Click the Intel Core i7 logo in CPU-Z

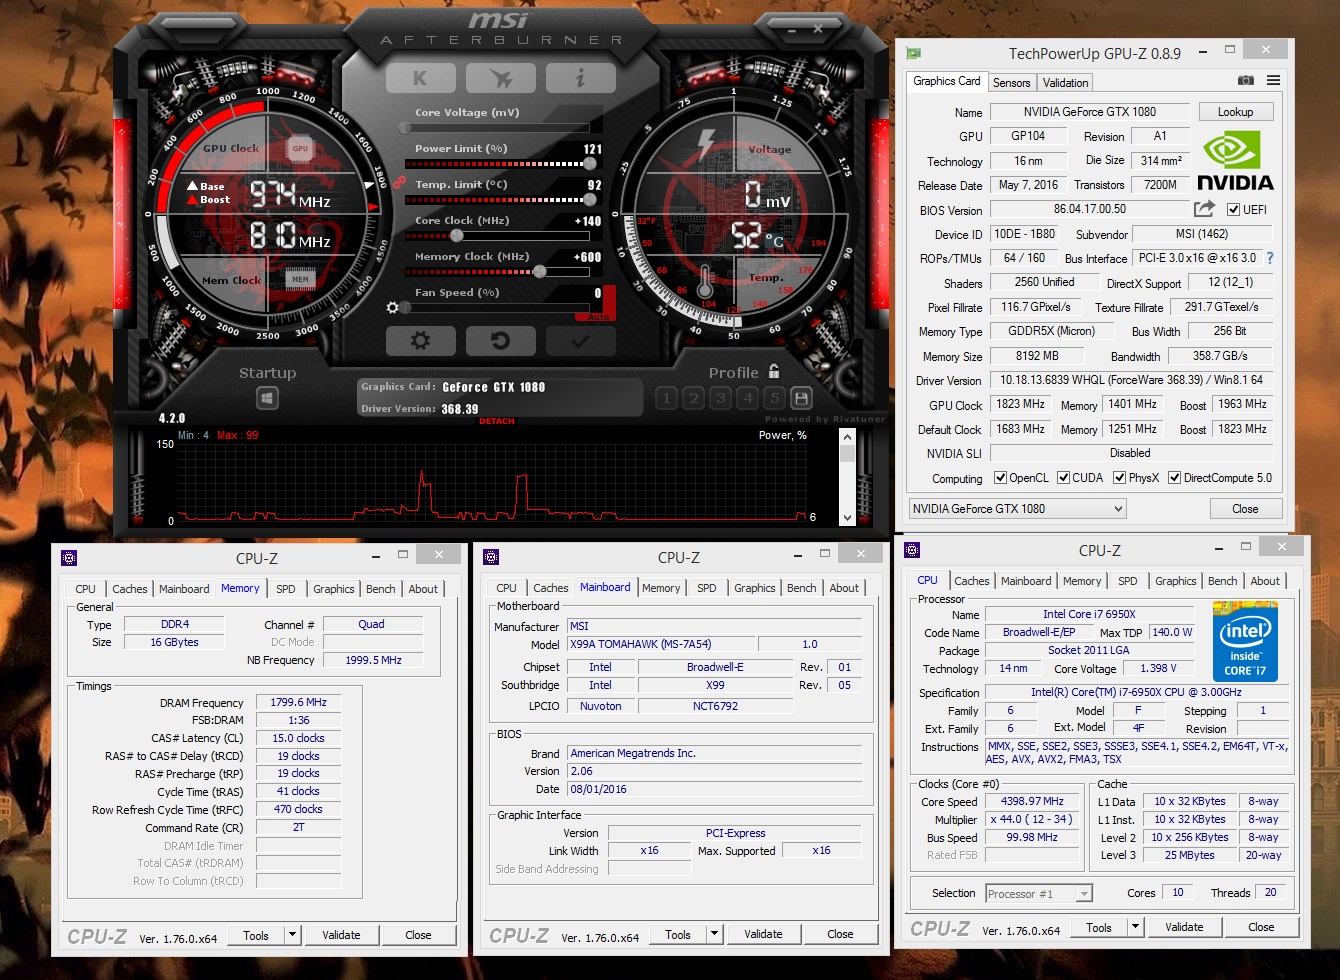[1245, 641]
